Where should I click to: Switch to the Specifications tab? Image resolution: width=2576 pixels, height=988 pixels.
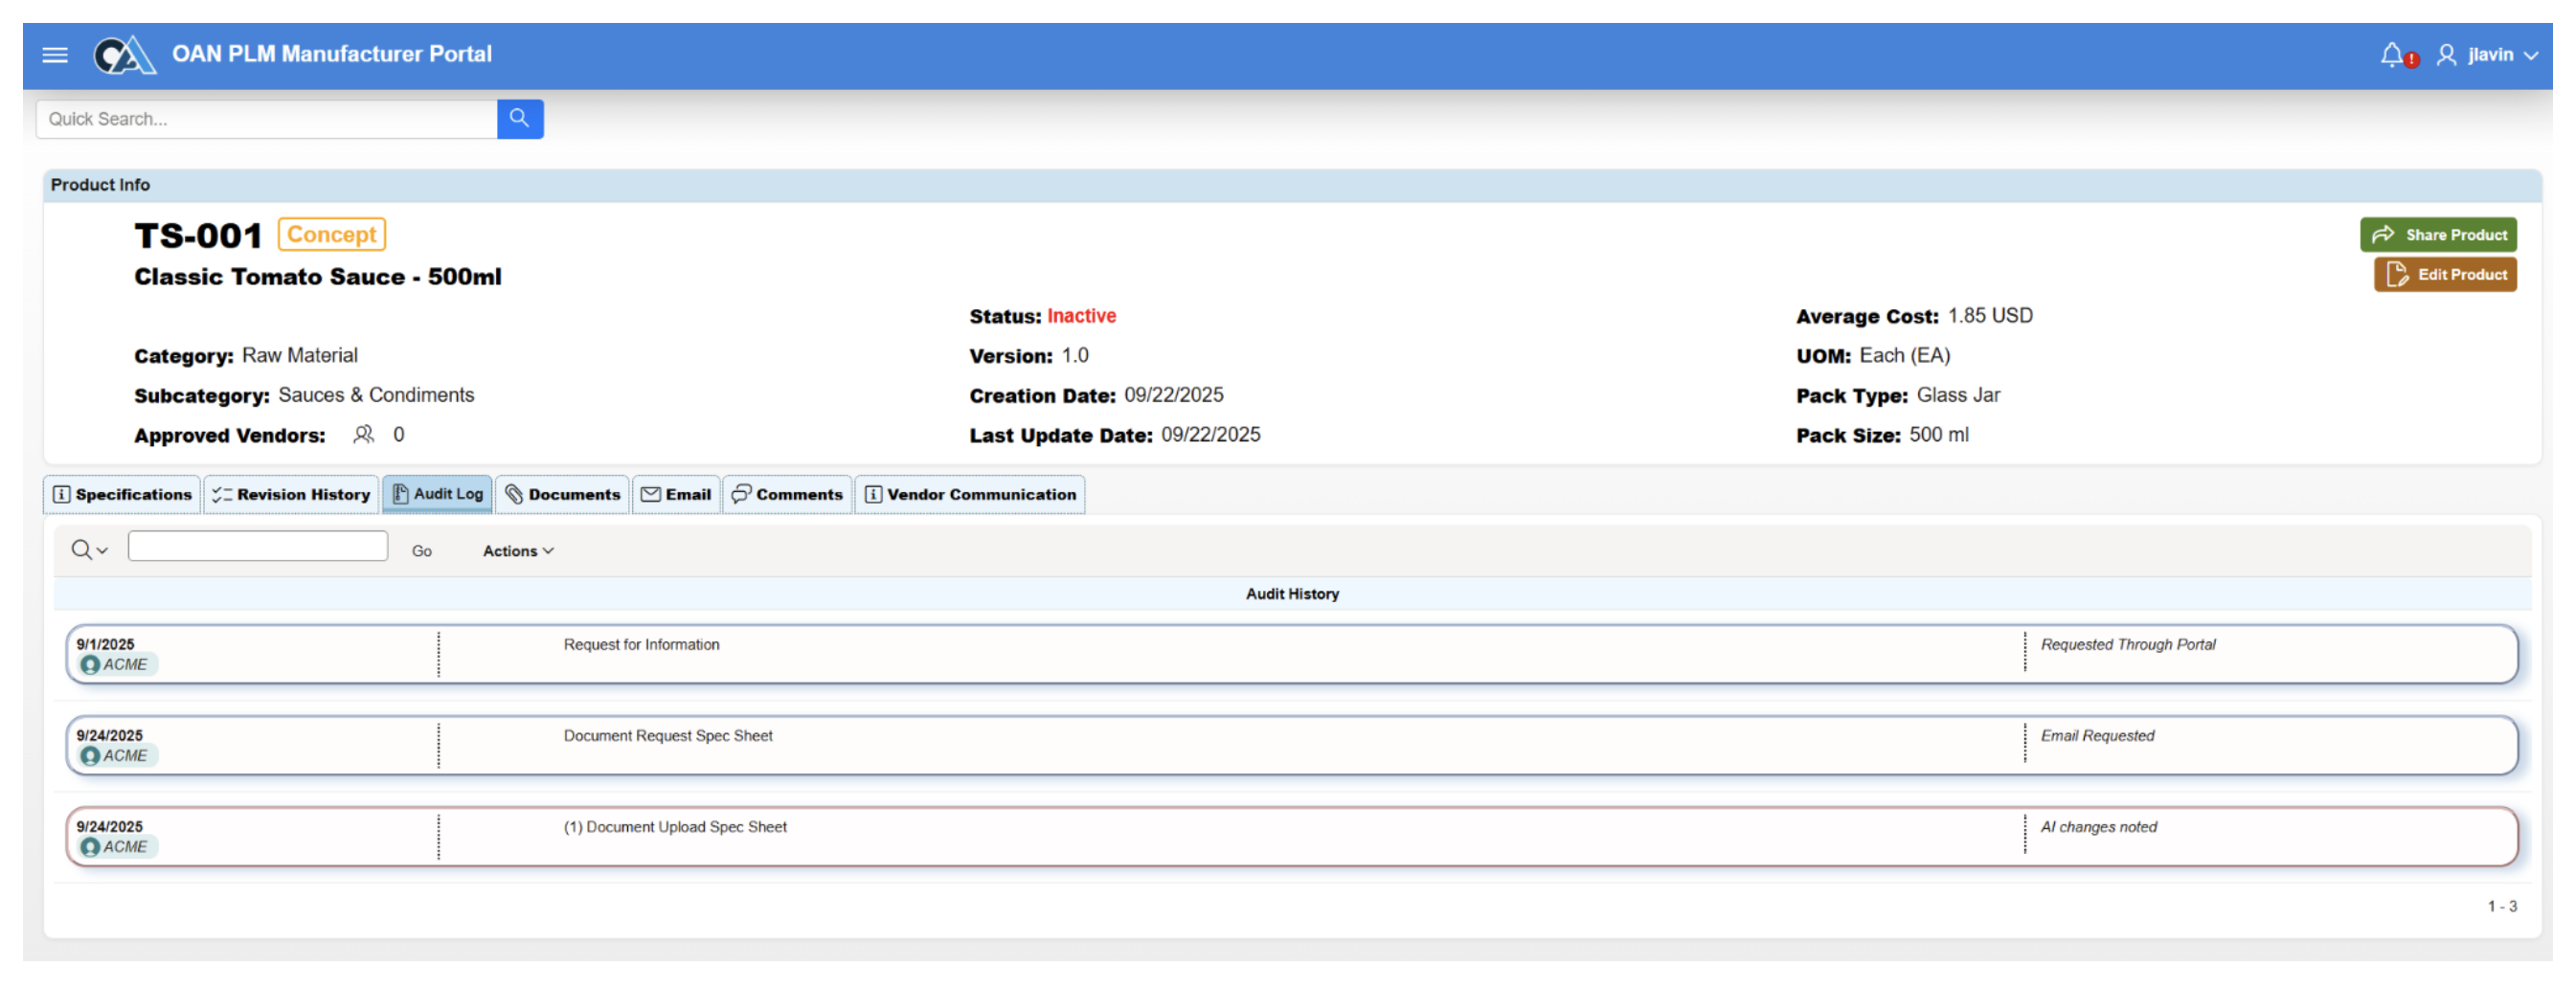coord(122,495)
